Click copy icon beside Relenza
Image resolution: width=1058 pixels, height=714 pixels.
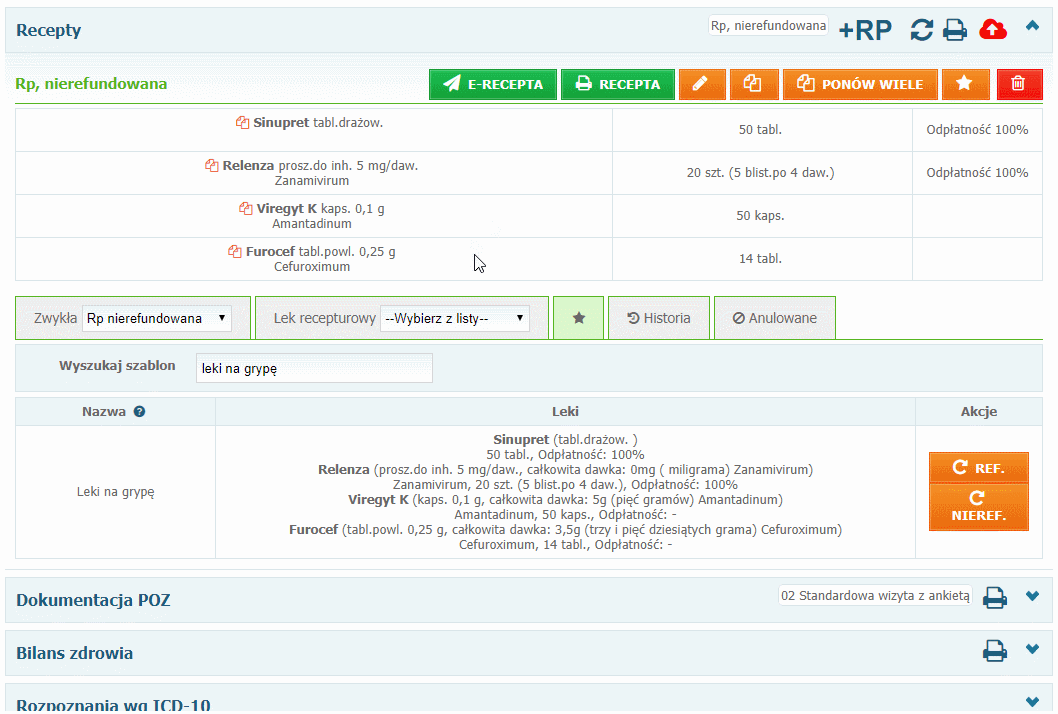pos(212,165)
